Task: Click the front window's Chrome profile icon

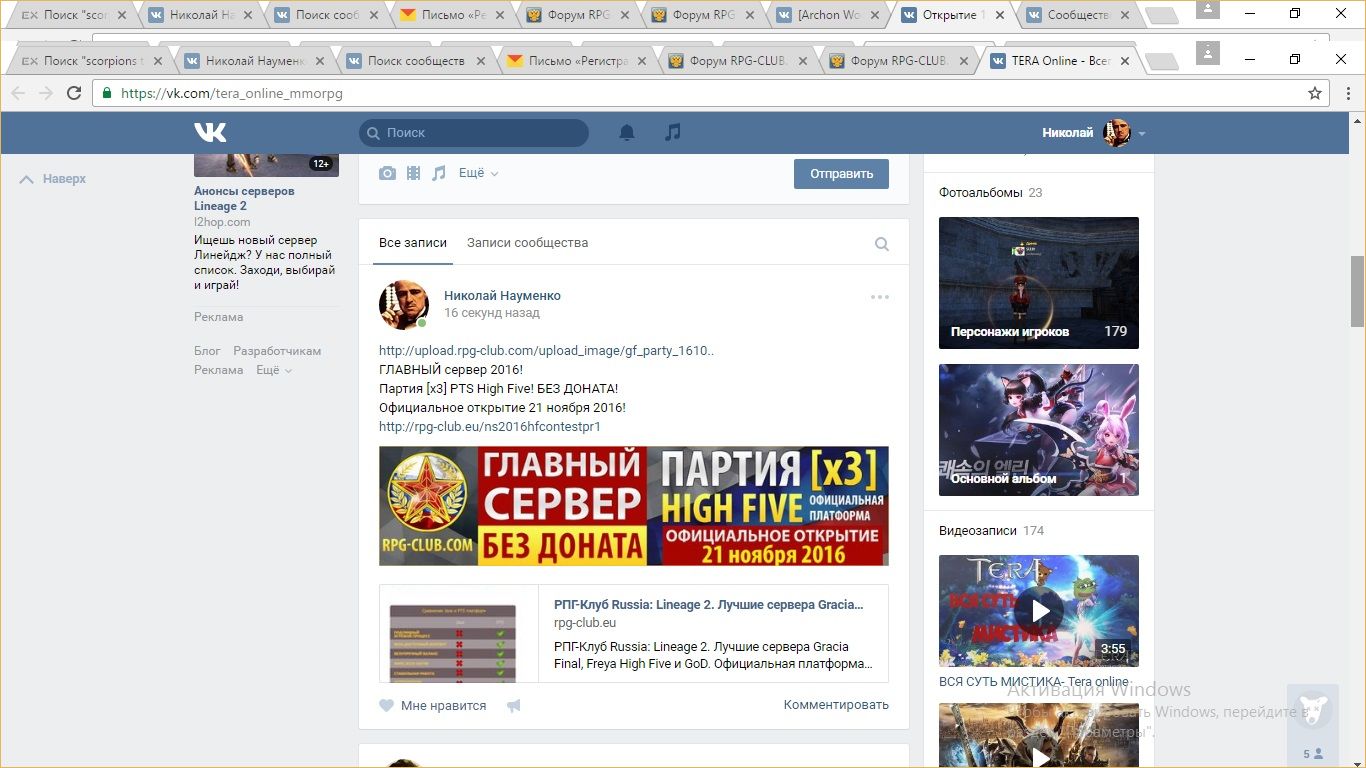Action: pos(1208,52)
